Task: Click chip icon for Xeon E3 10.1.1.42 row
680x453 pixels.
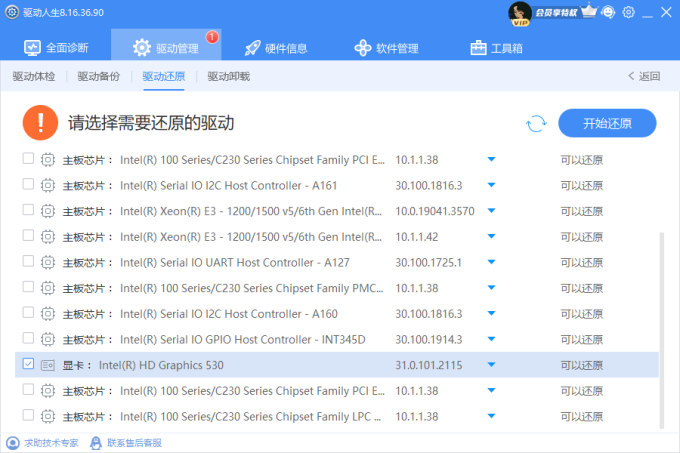Action: tap(48, 237)
